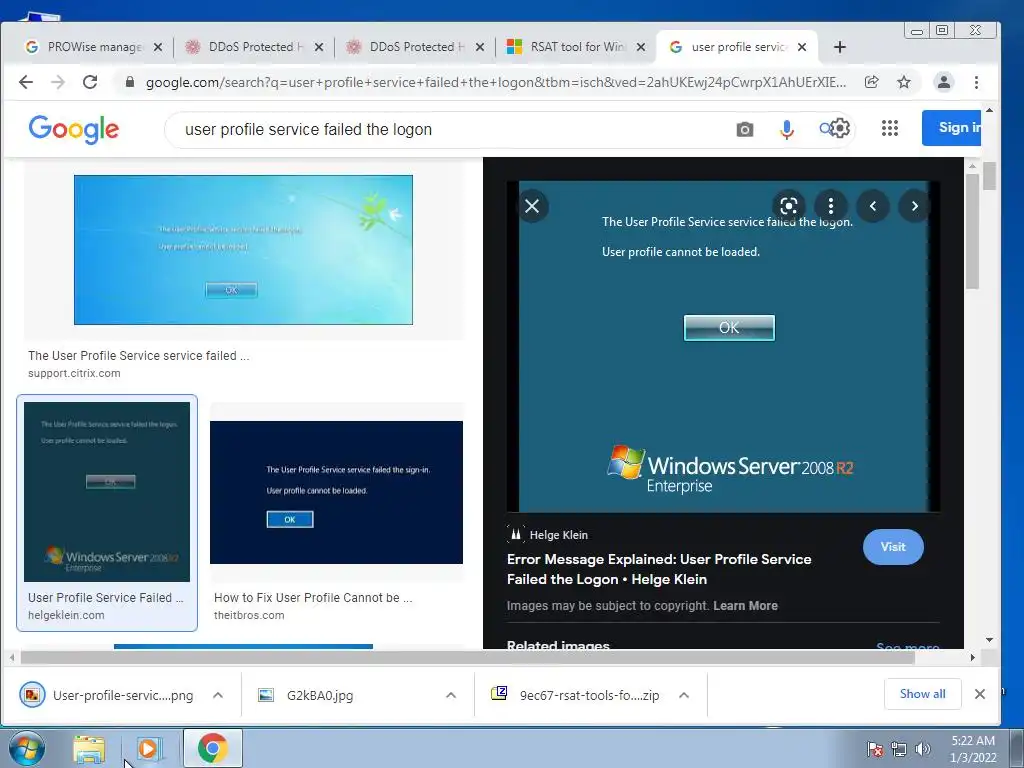This screenshot has height=768, width=1024.
Task: Bookmark this page with the star icon
Action: point(904,82)
